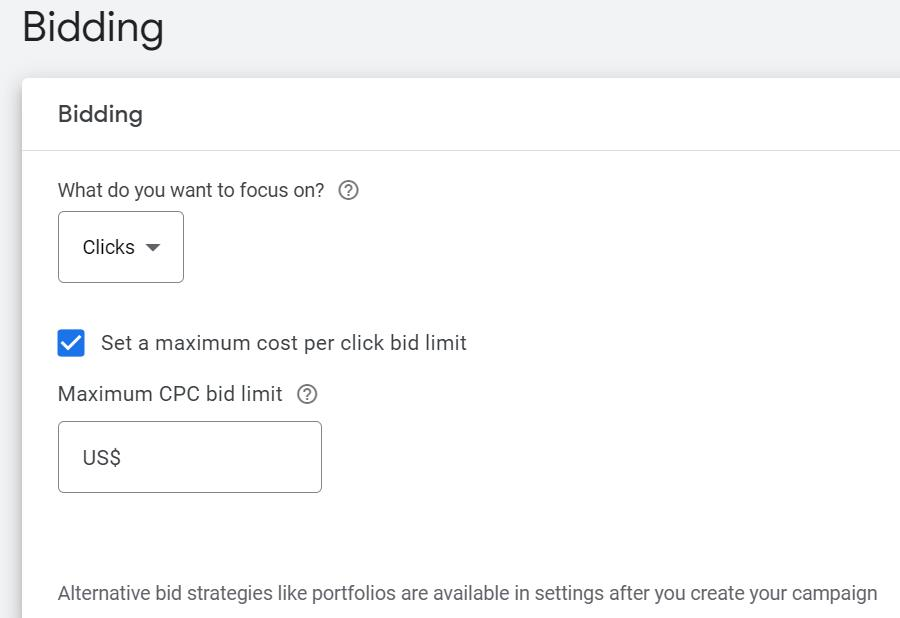Open help icon next to Maximum CPC bid limit

click(x=307, y=394)
